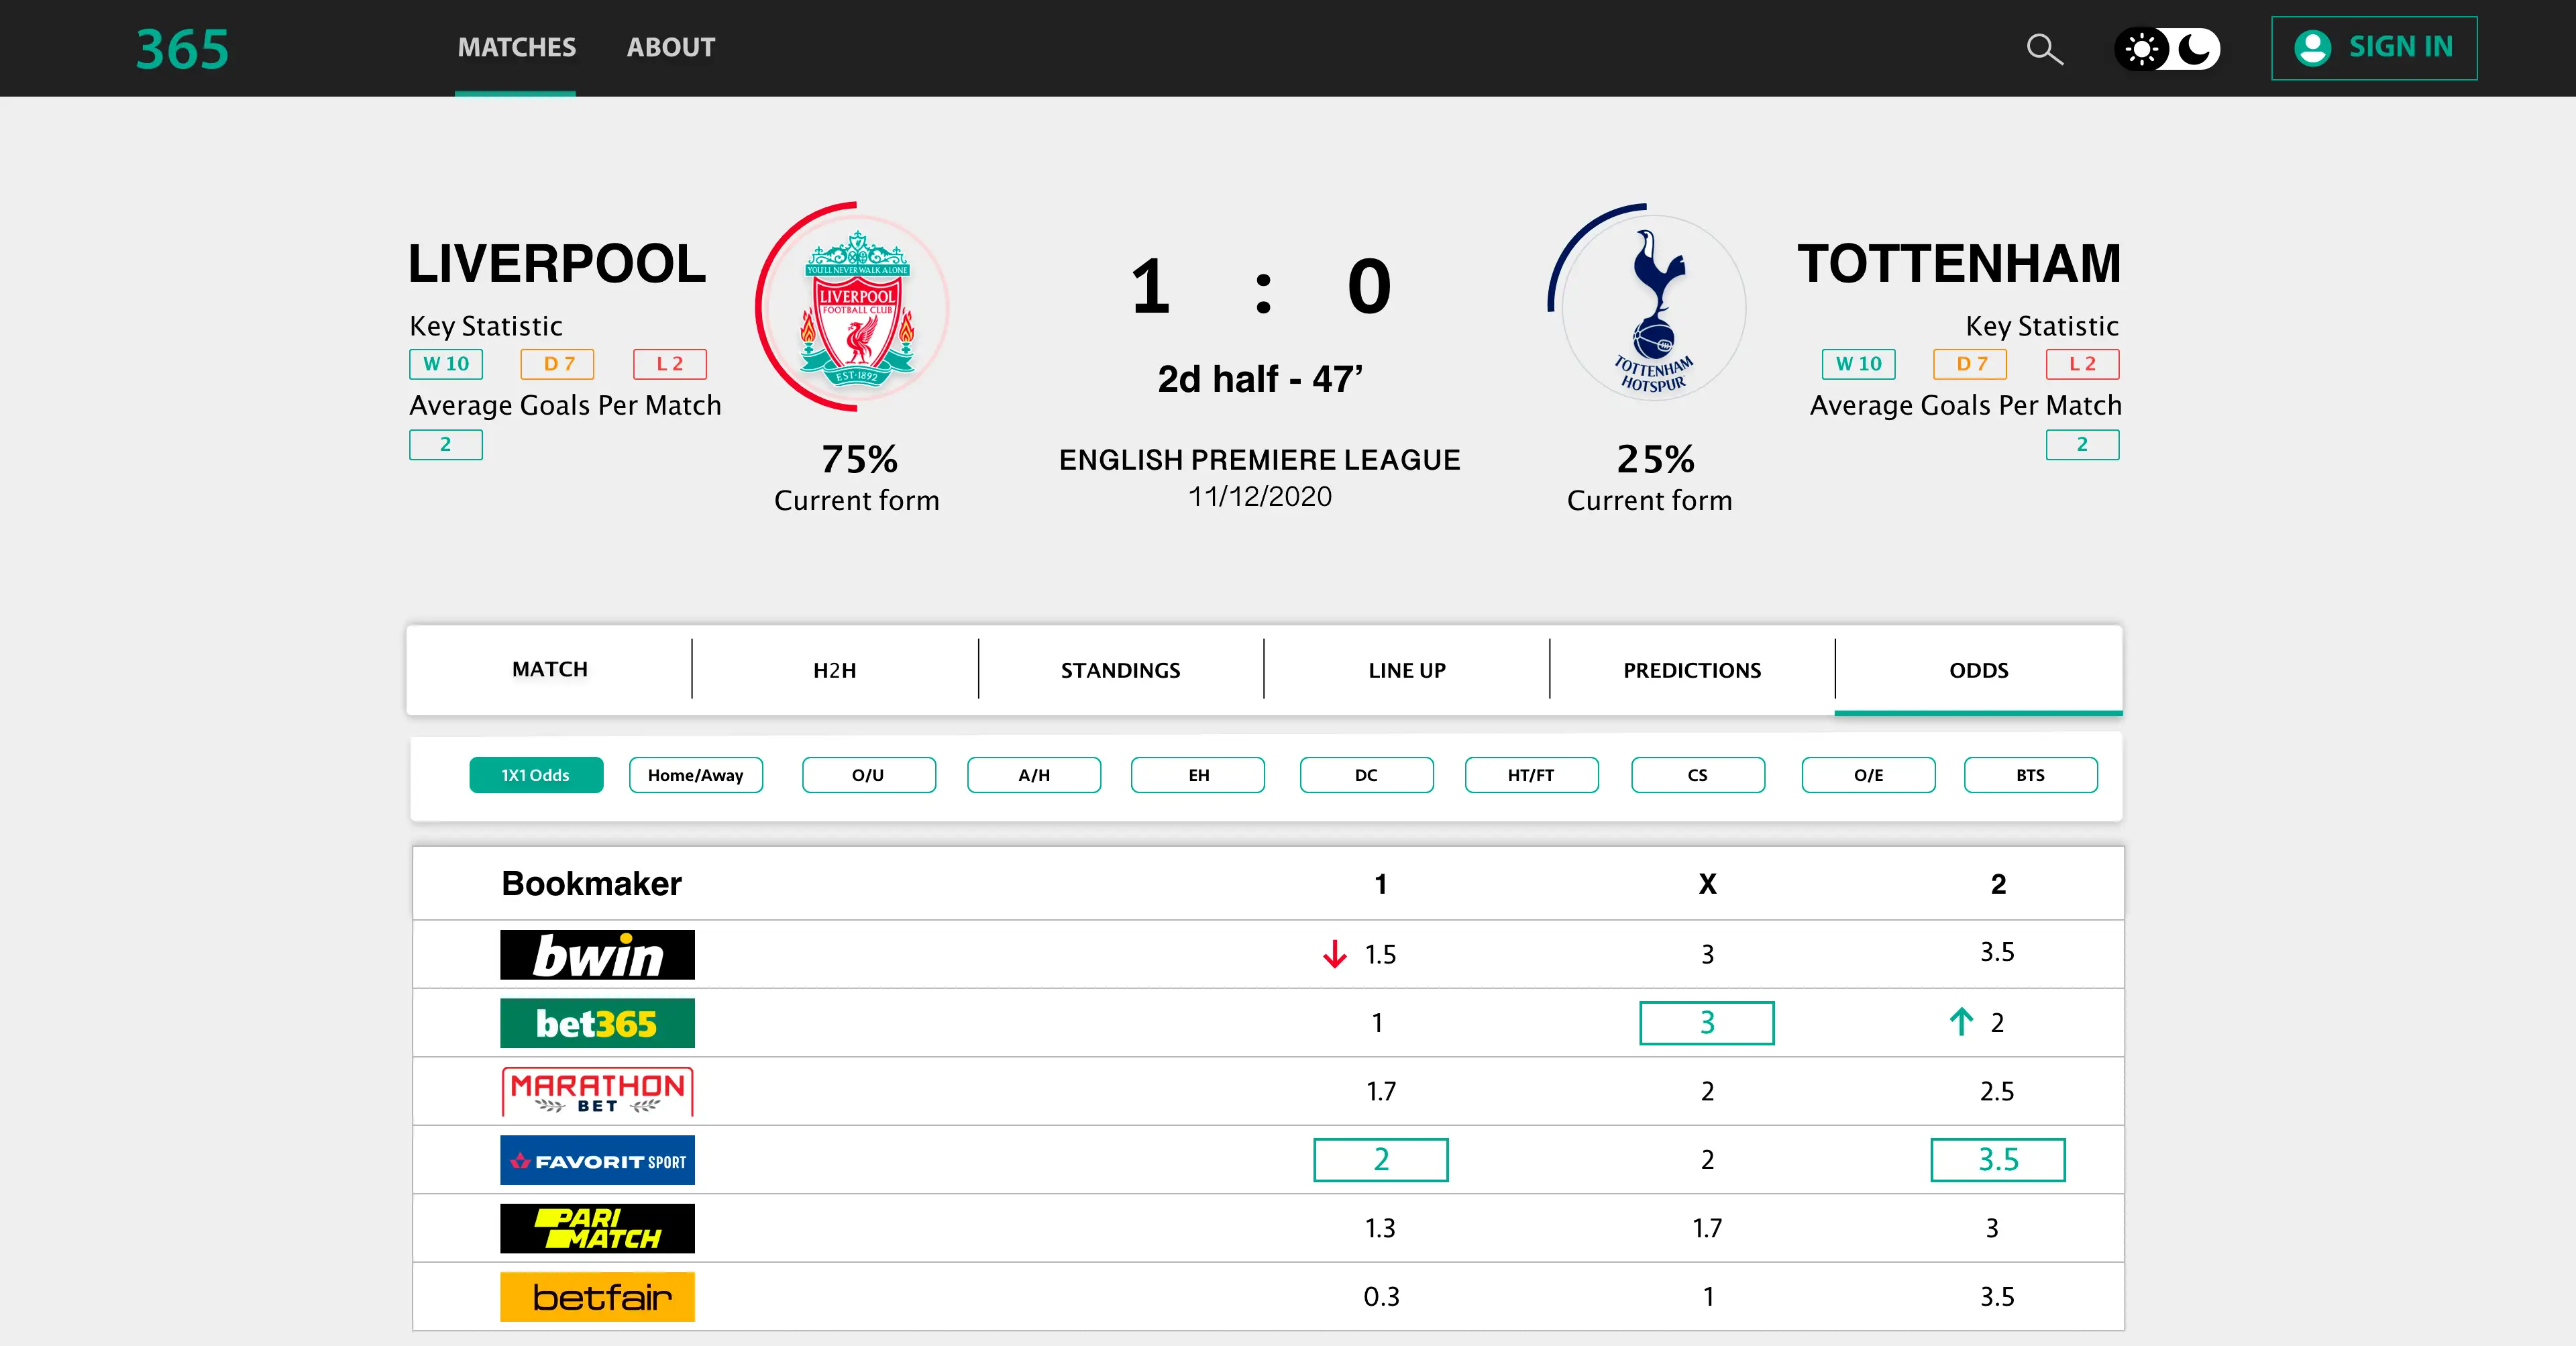Open the betfair bookmaker logo

(597, 1297)
